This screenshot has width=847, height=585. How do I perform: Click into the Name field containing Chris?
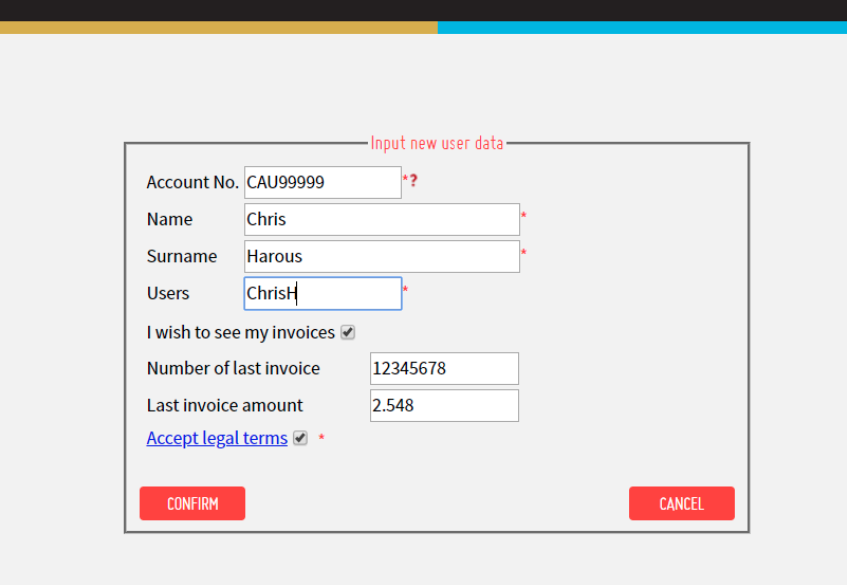pos(382,219)
